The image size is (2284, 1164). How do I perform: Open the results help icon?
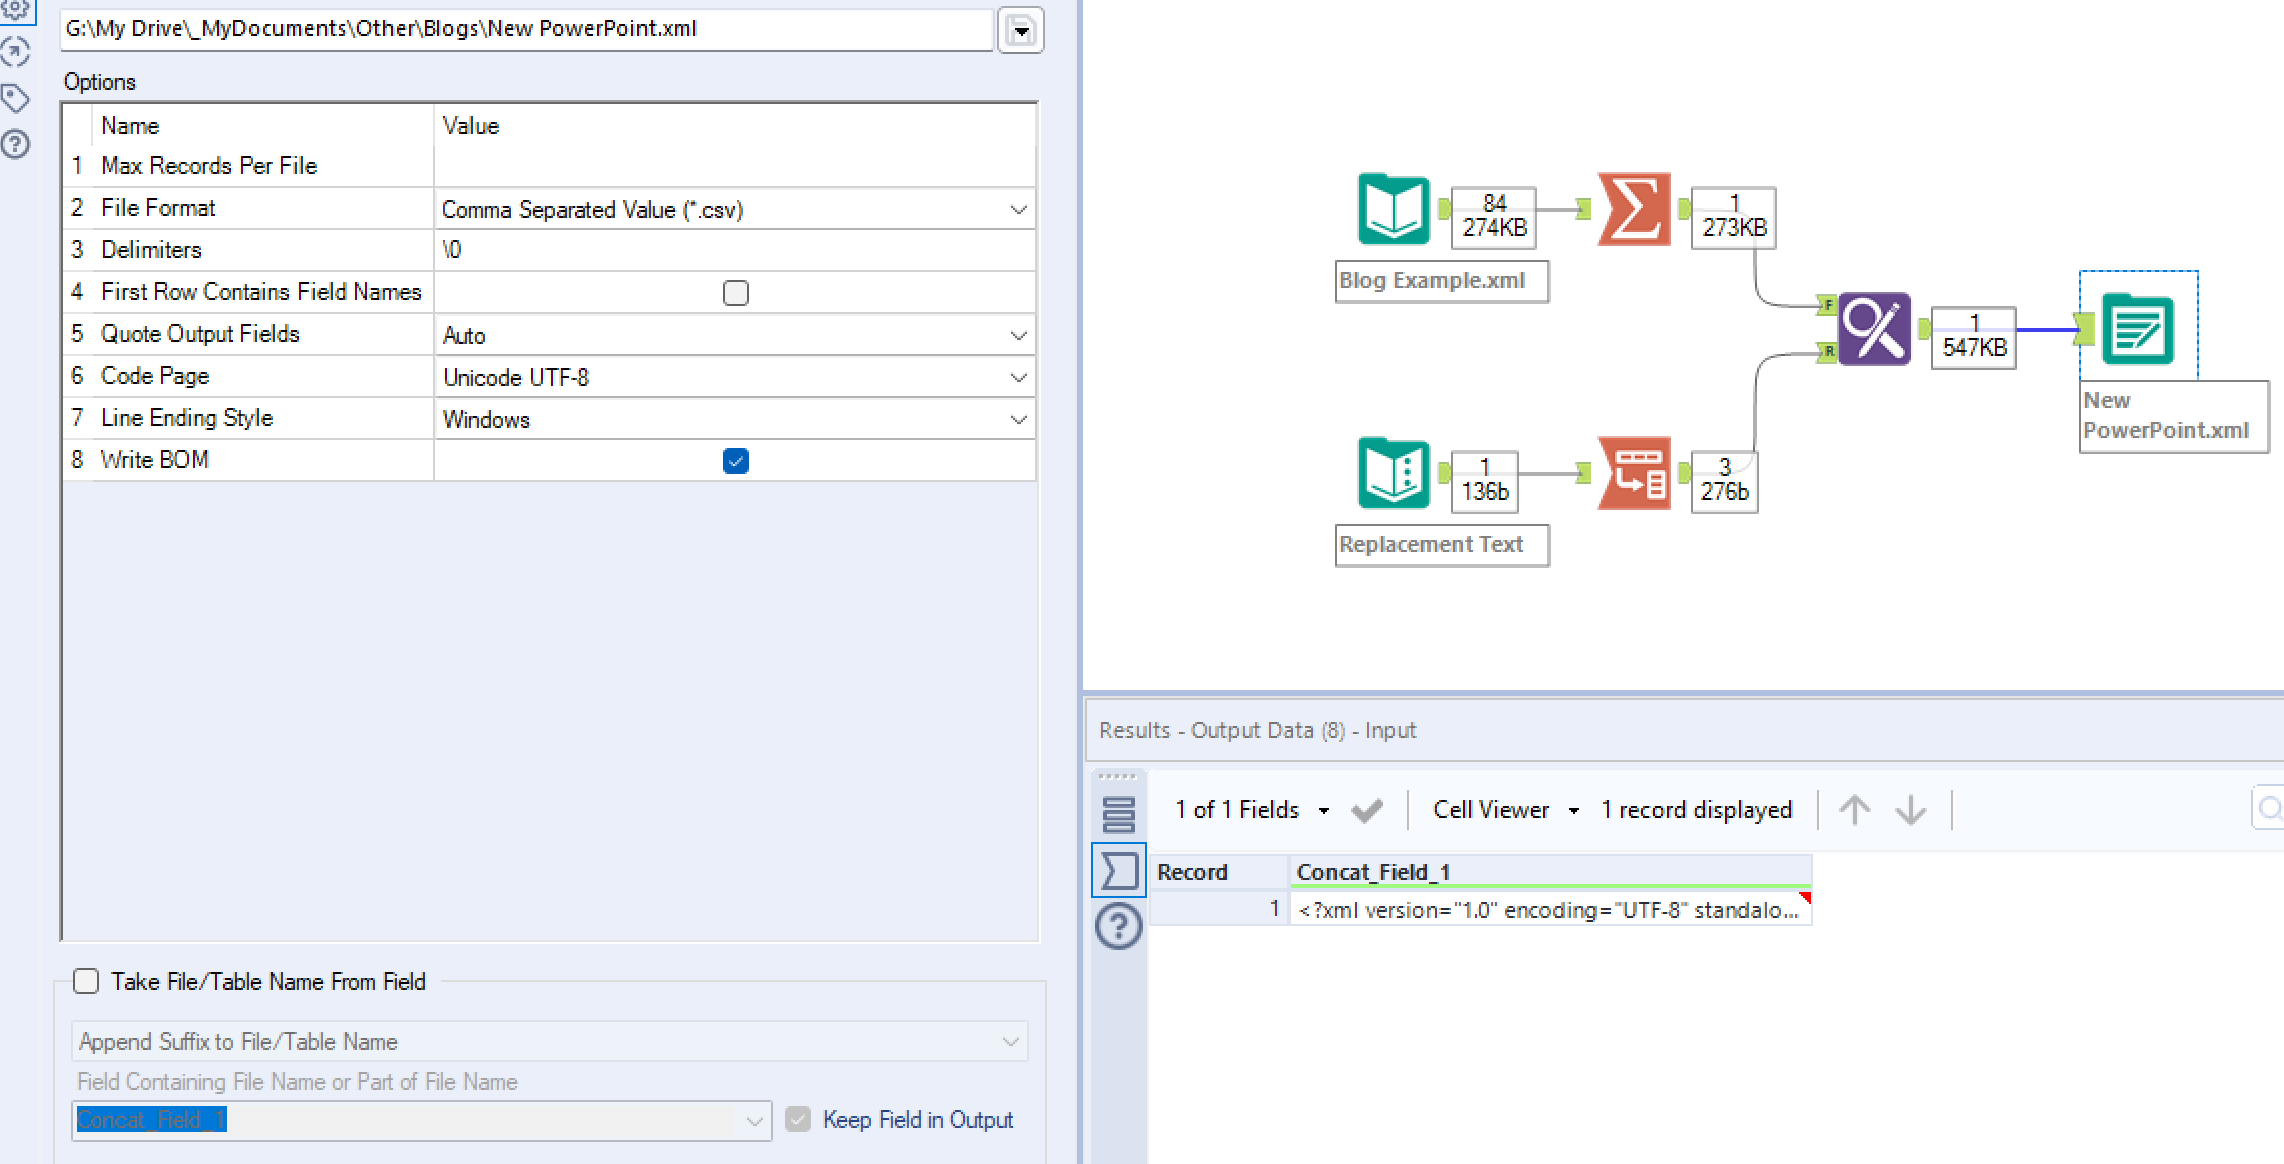pos(1118,926)
